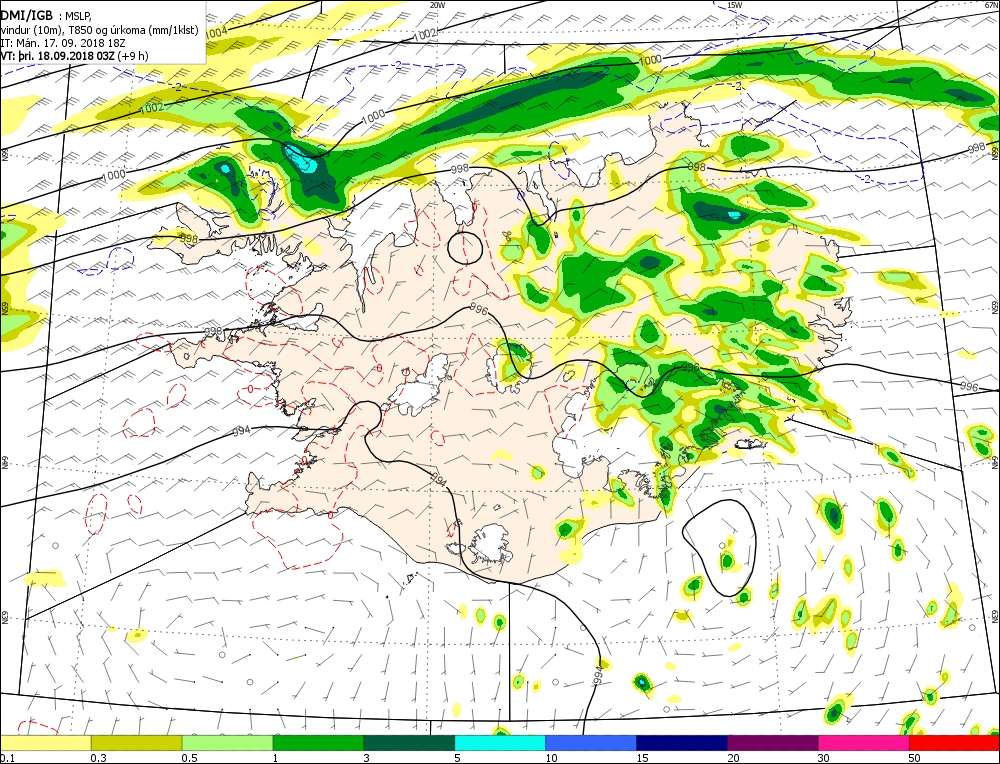Viewport: 1000px width, 764px height.
Task: Click the '10' legend value
Action: 552,758
